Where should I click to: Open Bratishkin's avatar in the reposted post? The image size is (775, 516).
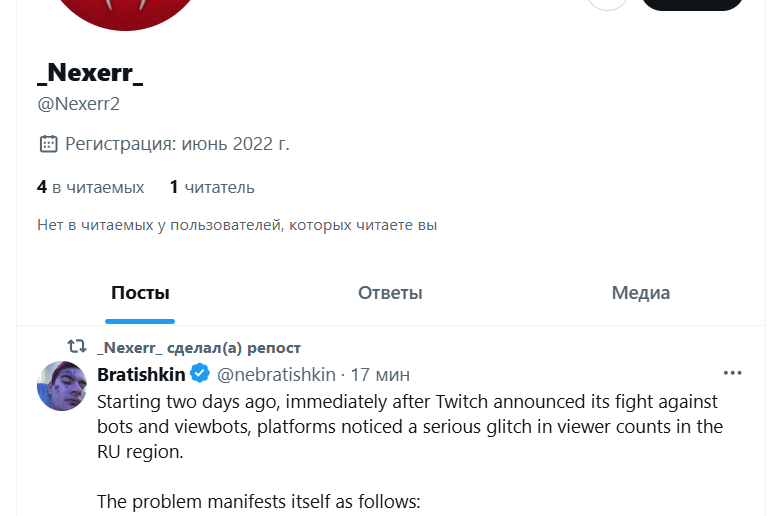(62, 386)
